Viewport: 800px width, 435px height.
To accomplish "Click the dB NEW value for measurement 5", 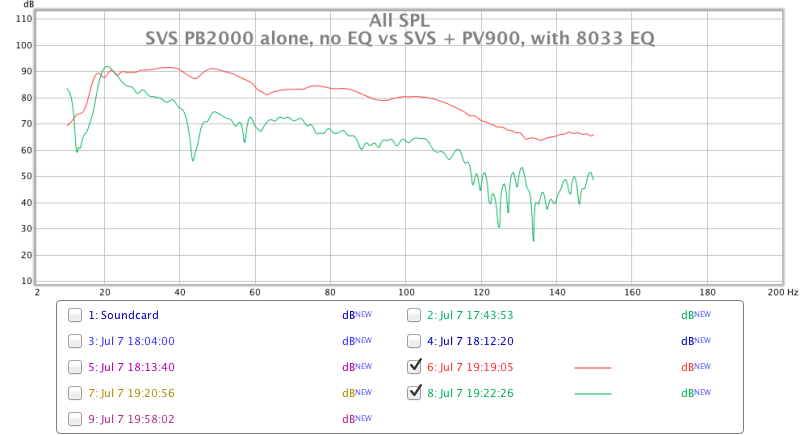I will [357, 367].
